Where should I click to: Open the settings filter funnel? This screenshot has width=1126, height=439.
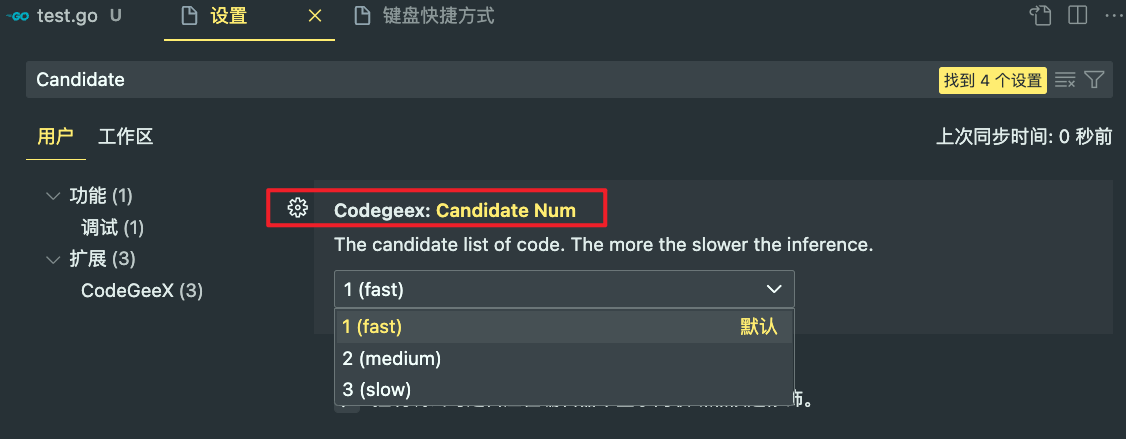[x=1094, y=80]
